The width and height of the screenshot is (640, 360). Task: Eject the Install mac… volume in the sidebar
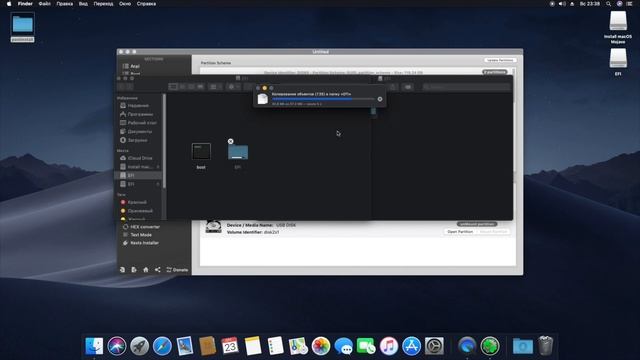tap(158, 167)
